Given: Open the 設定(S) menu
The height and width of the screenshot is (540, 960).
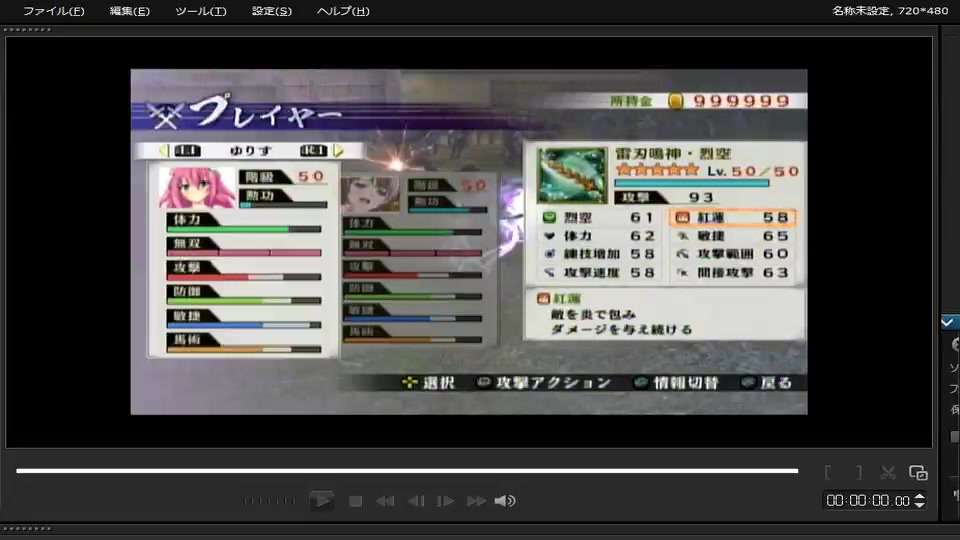Looking at the screenshot, I should (x=272, y=11).
